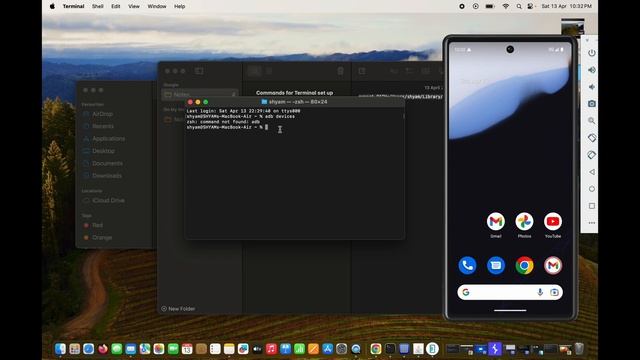Select Recents in Finder sidebar
This screenshot has height=360, width=640.
(x=103, y=126)
